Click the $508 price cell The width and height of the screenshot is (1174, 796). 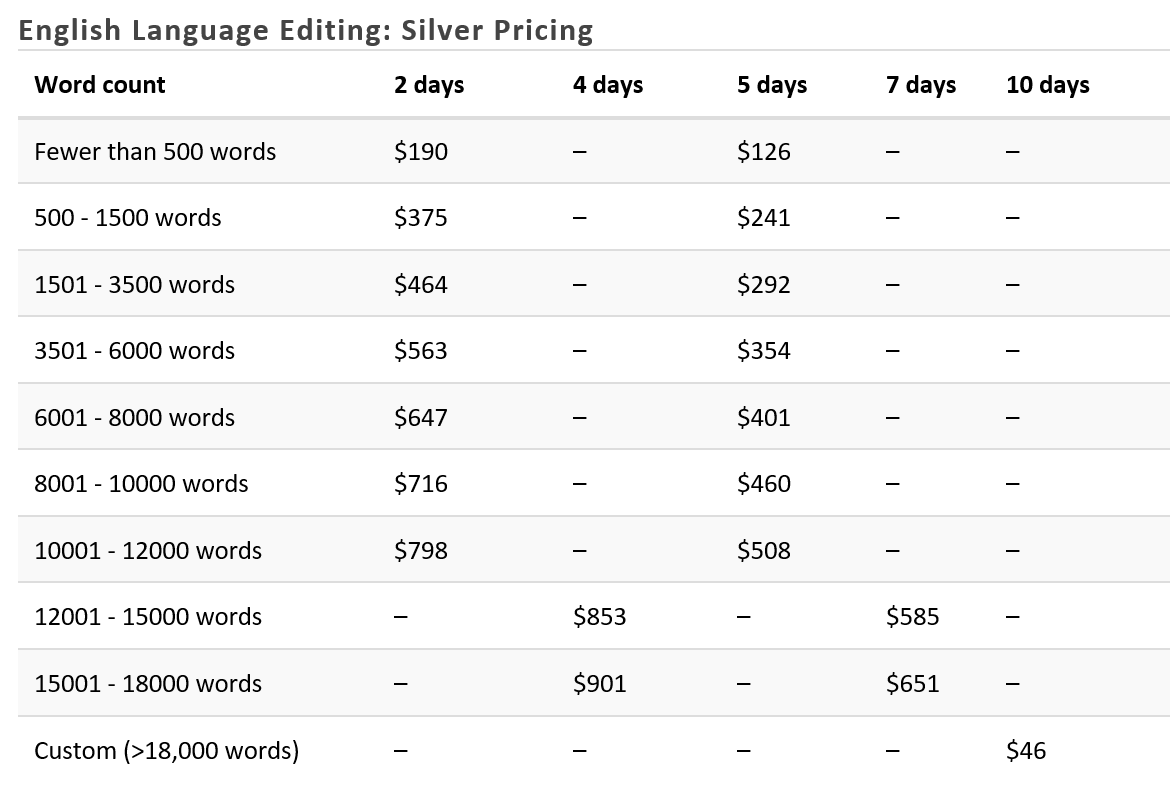[764, 551]
